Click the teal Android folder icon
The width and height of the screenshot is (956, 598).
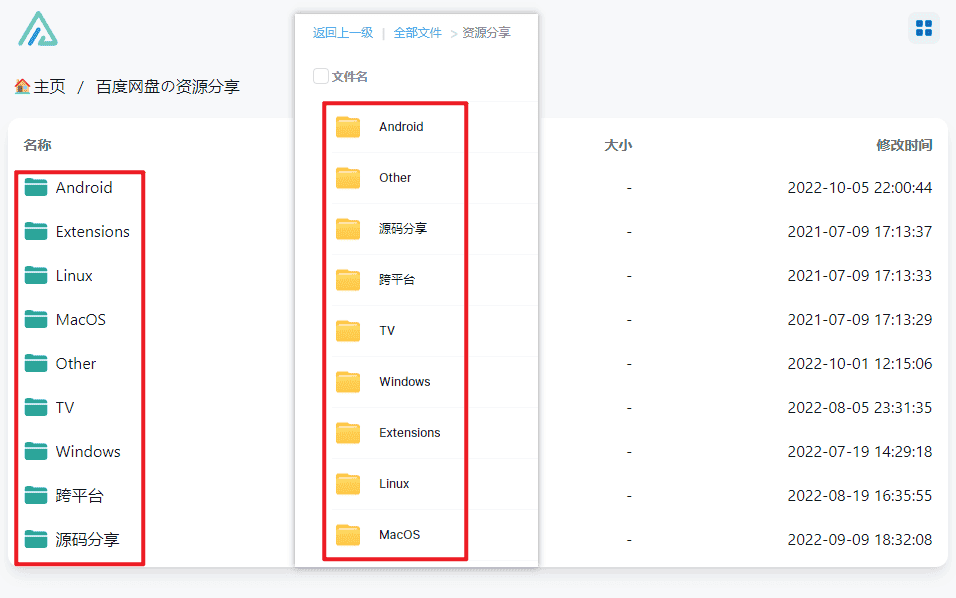(x=36, y=187)
